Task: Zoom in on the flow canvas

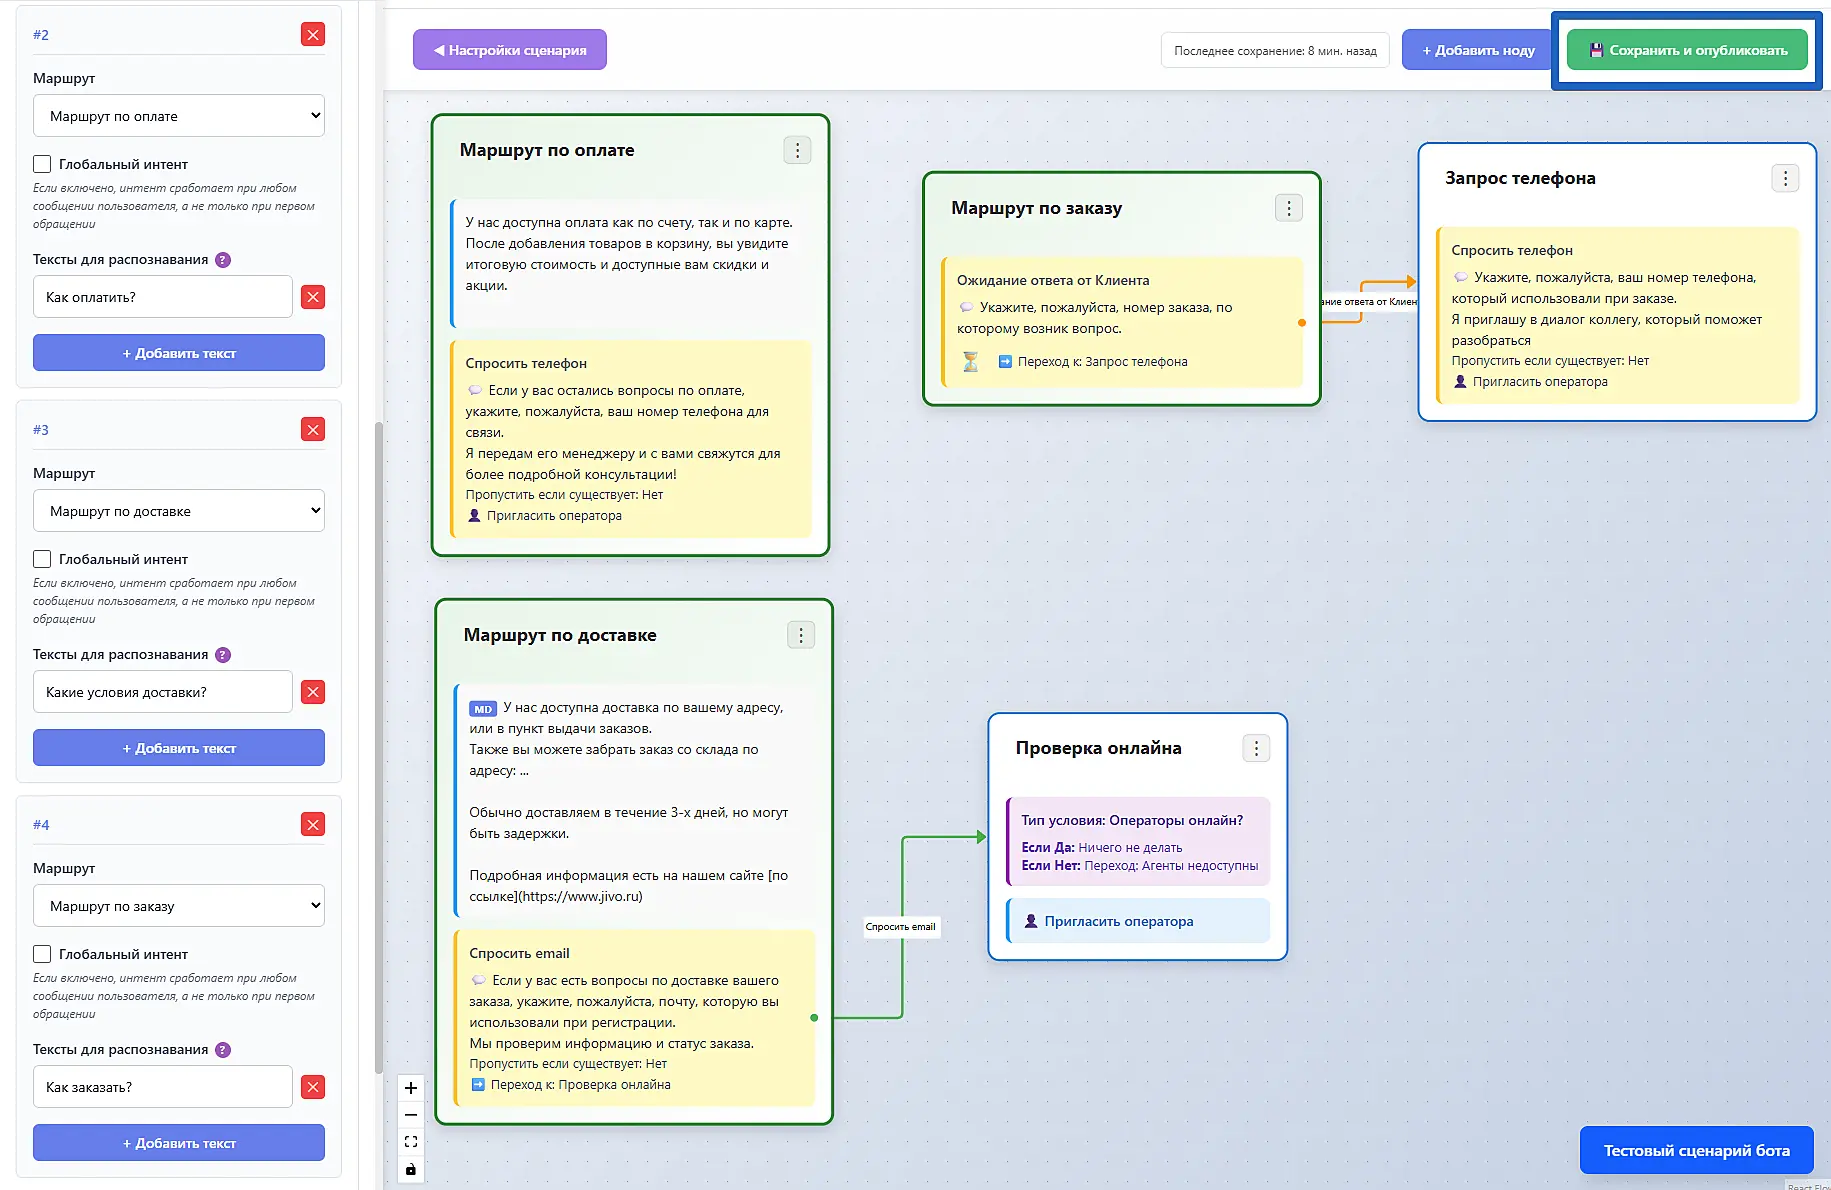Action: click(411, 1088)
